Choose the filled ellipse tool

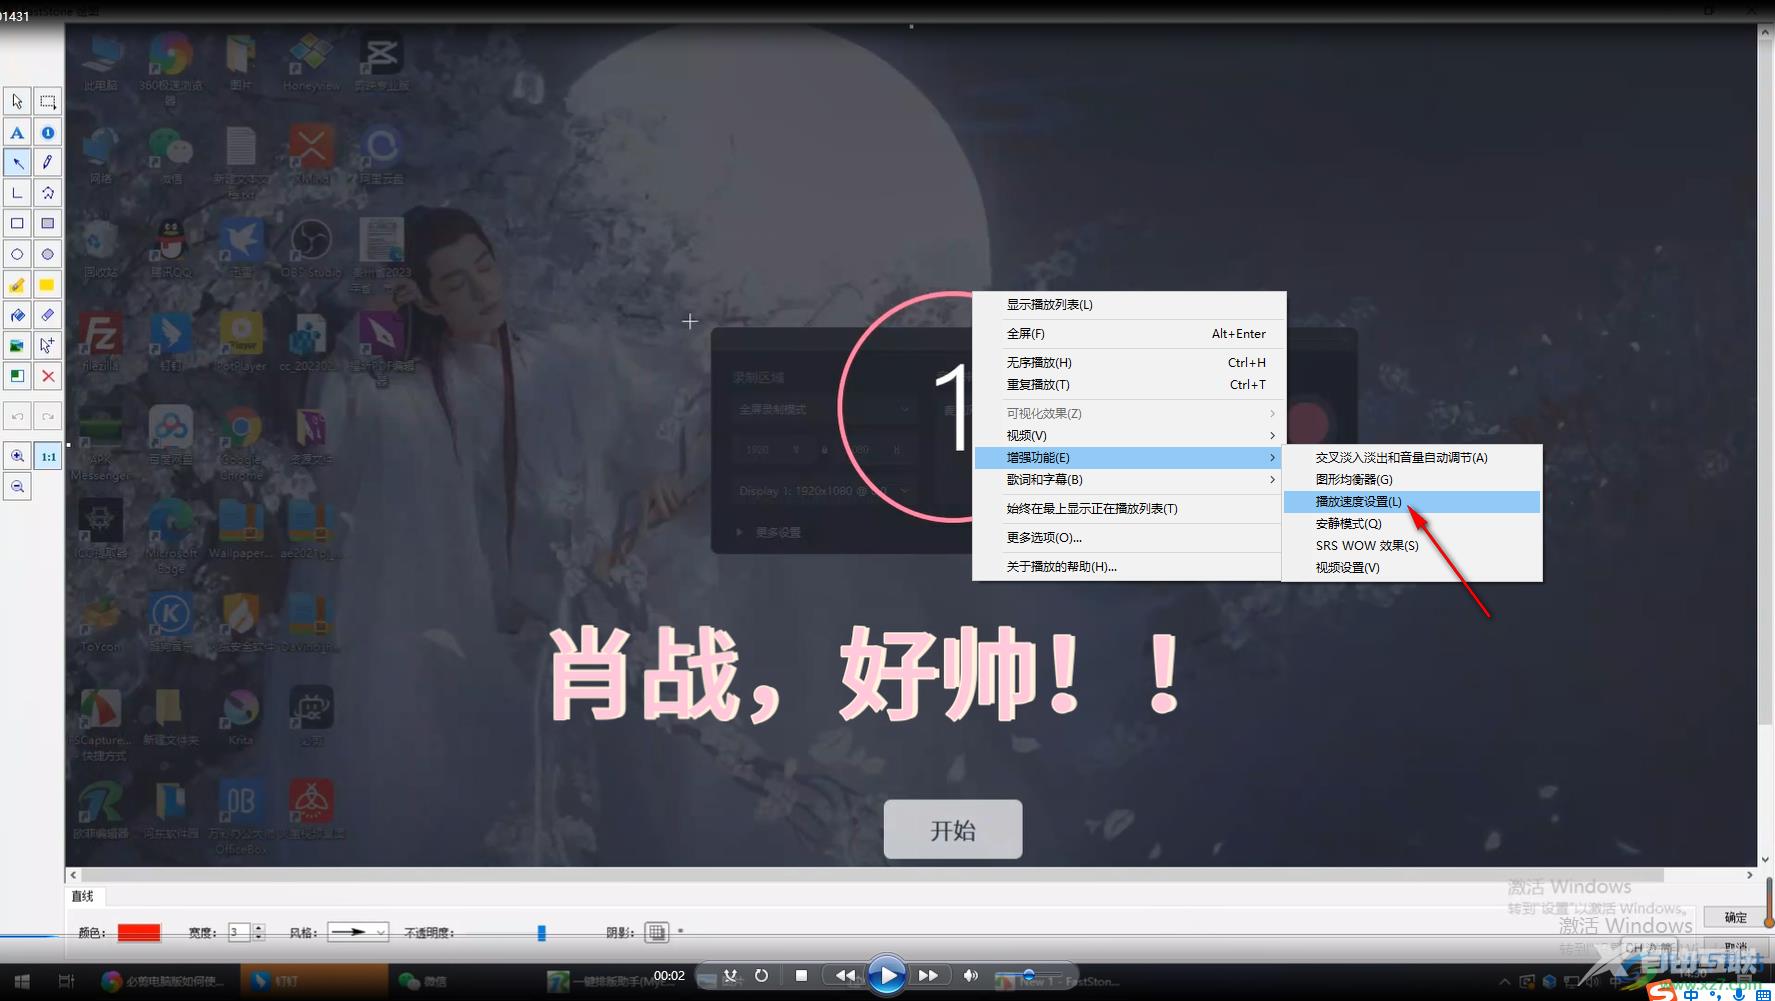47,254
